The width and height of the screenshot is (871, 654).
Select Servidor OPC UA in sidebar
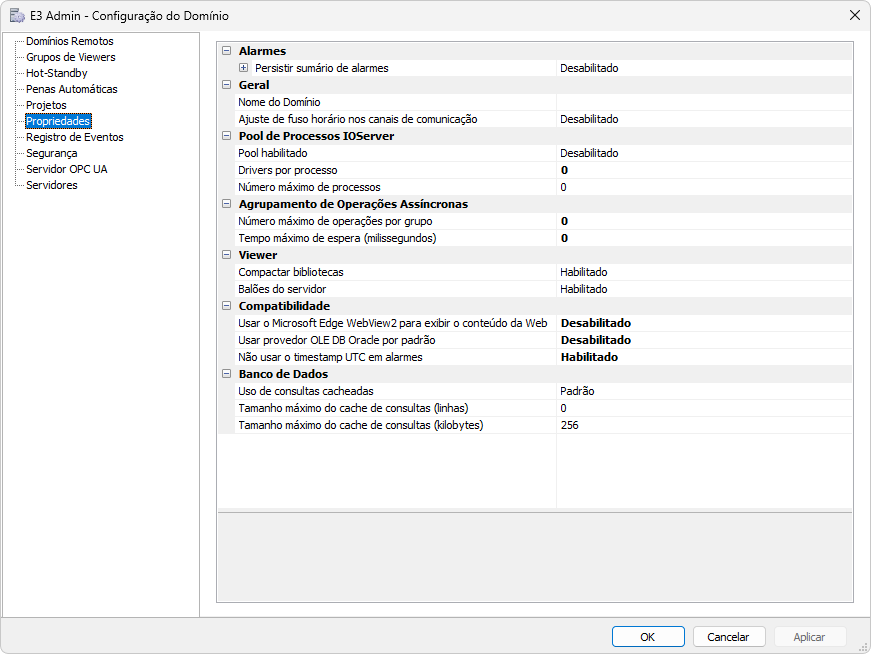[66, 169]
